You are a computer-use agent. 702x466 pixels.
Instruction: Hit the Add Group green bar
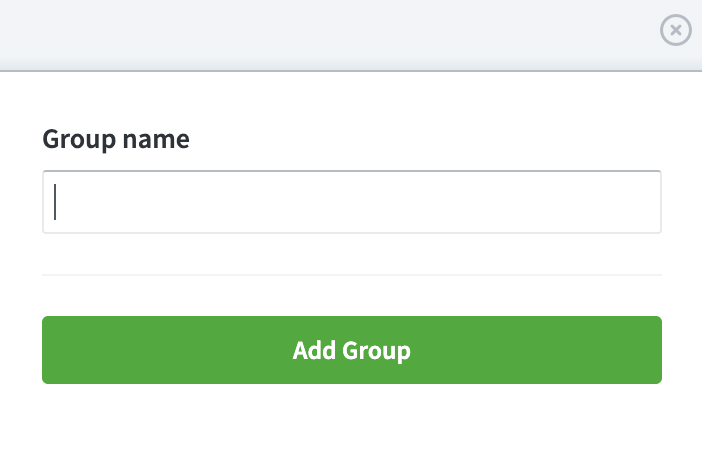click(352, 350)
